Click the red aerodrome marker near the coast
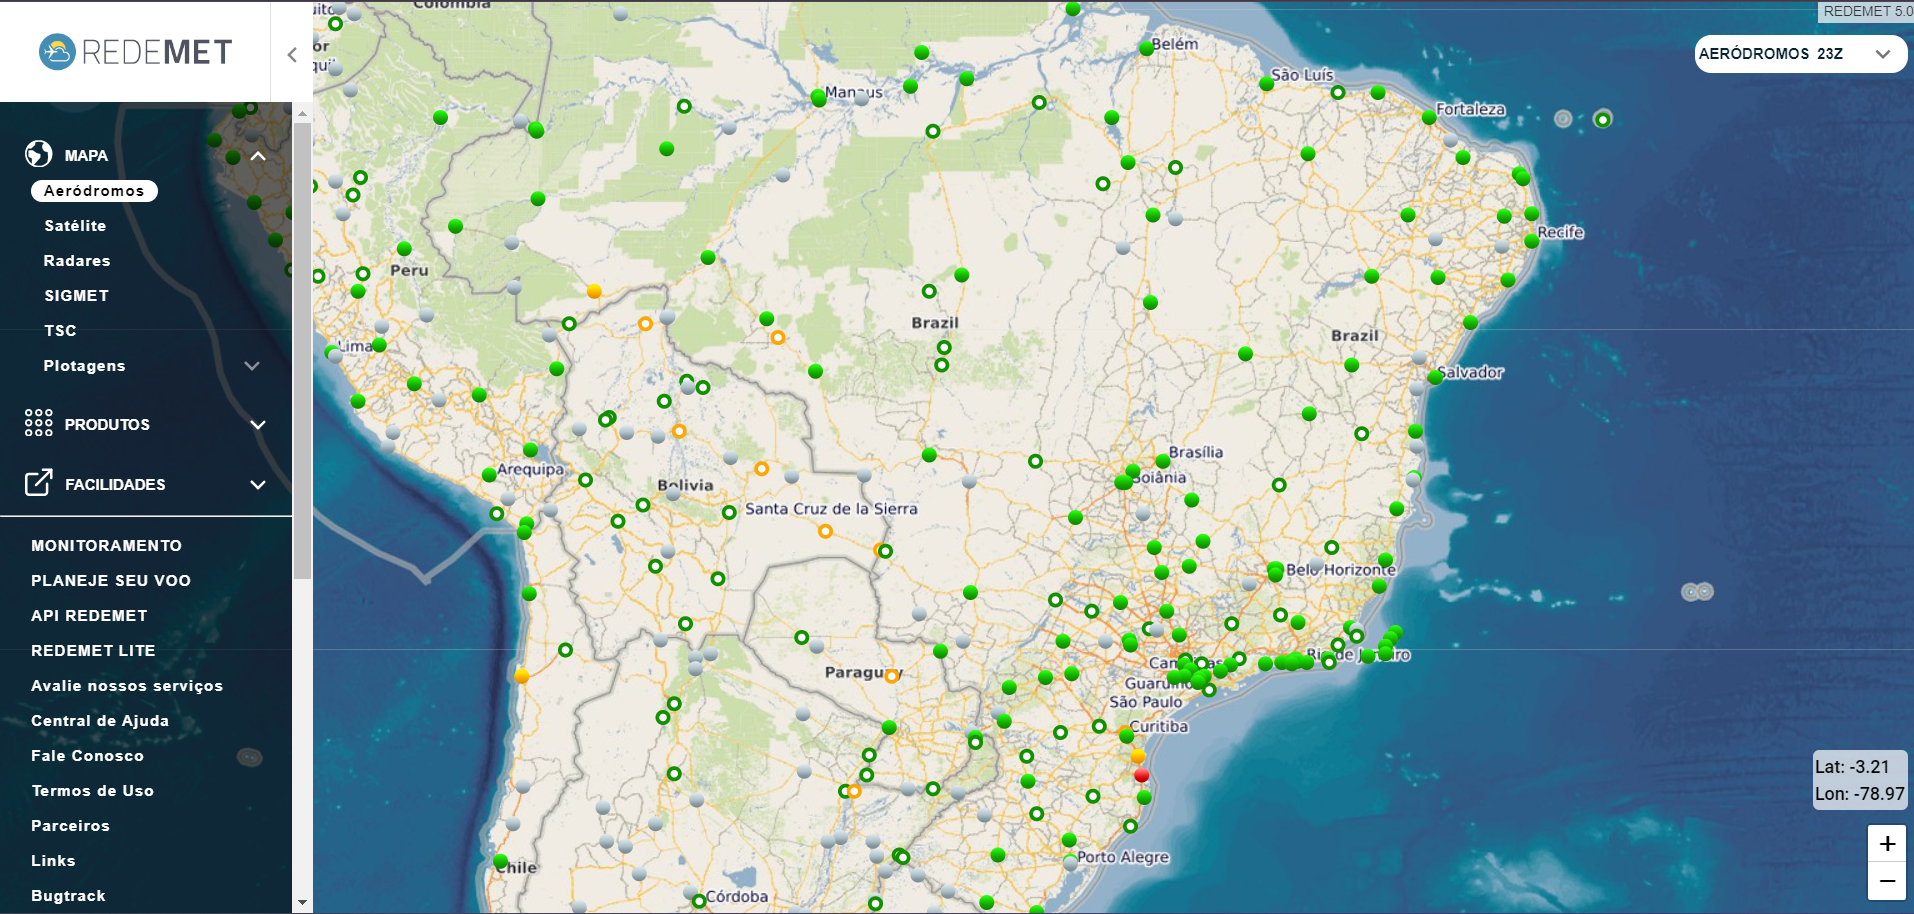The image size is (1914, 914). click(x=1141, y=775)
